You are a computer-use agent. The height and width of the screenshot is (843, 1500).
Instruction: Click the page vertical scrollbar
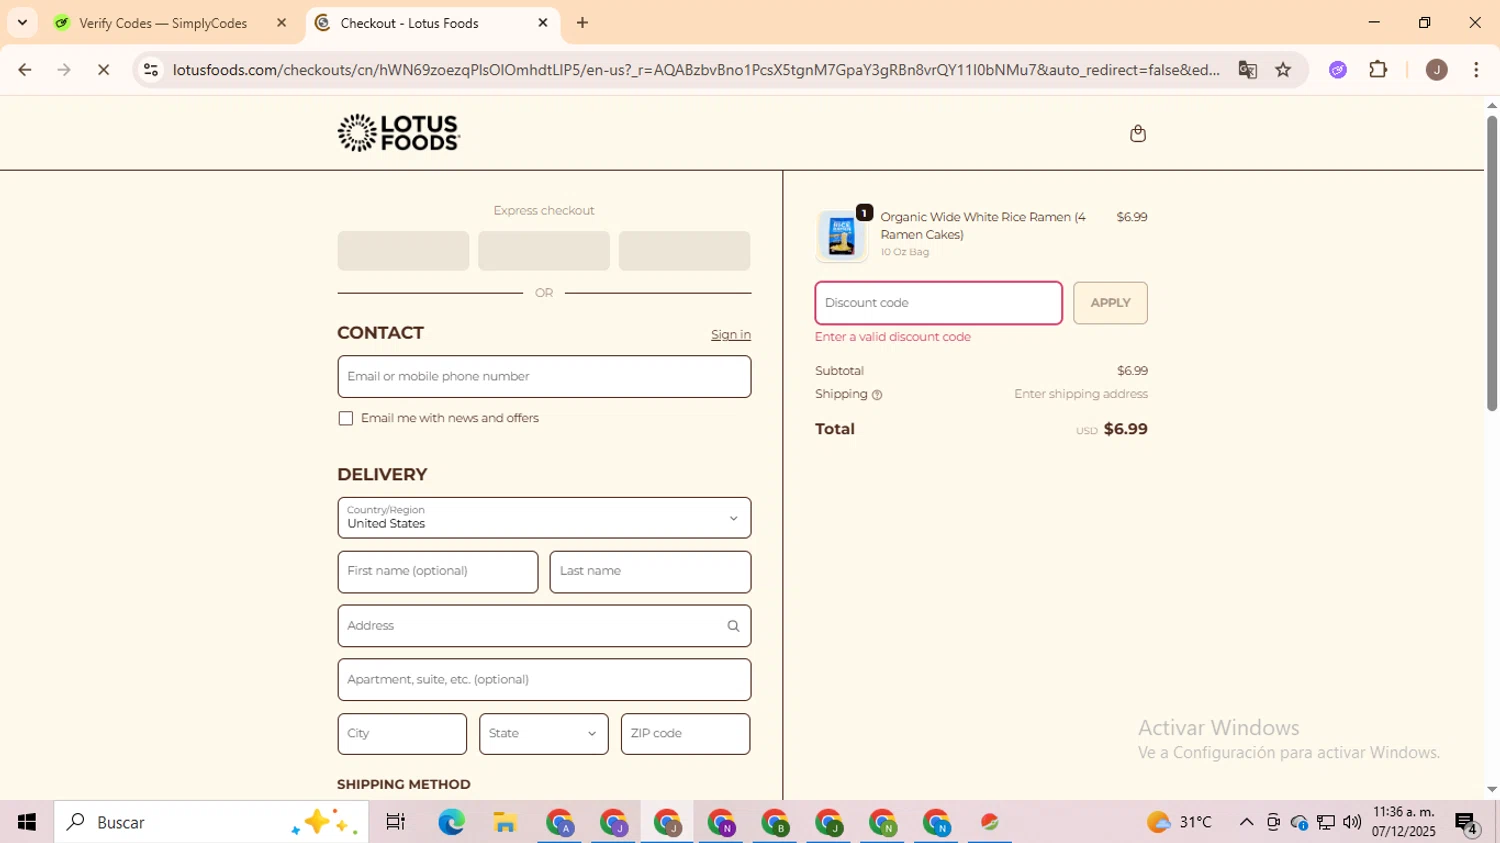point(1491,263)
